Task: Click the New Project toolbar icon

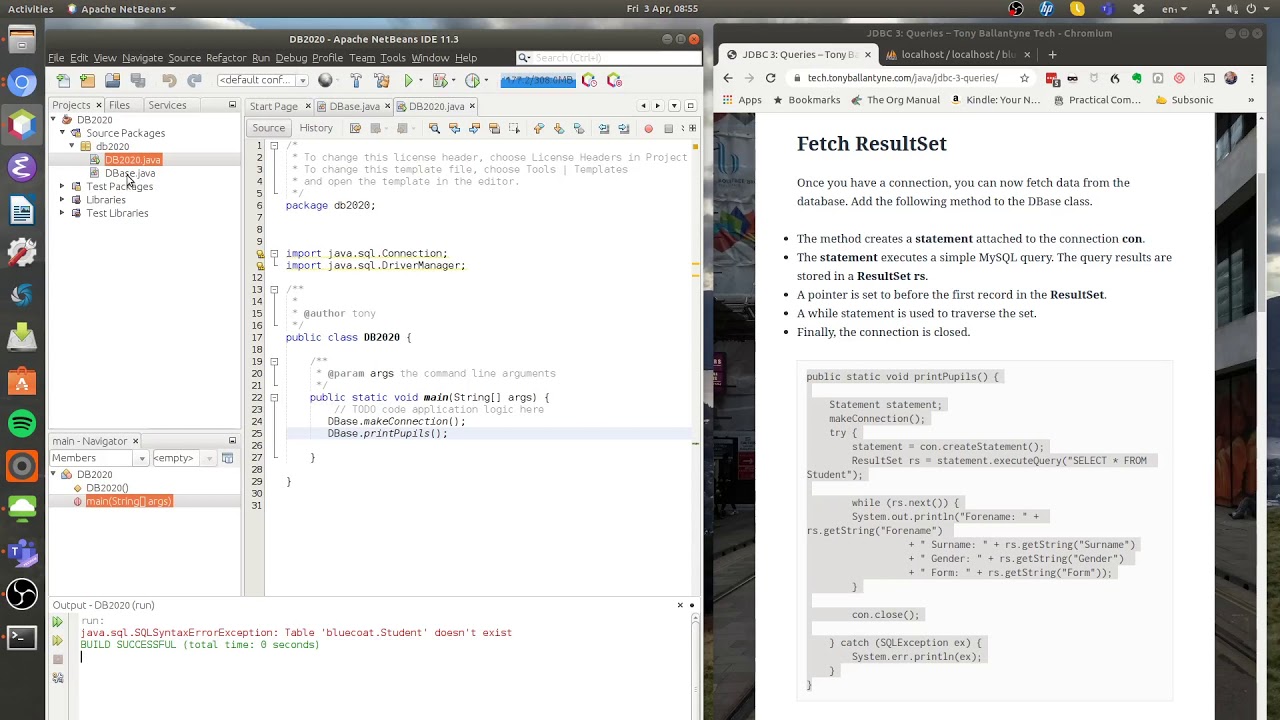Action: 88,80
